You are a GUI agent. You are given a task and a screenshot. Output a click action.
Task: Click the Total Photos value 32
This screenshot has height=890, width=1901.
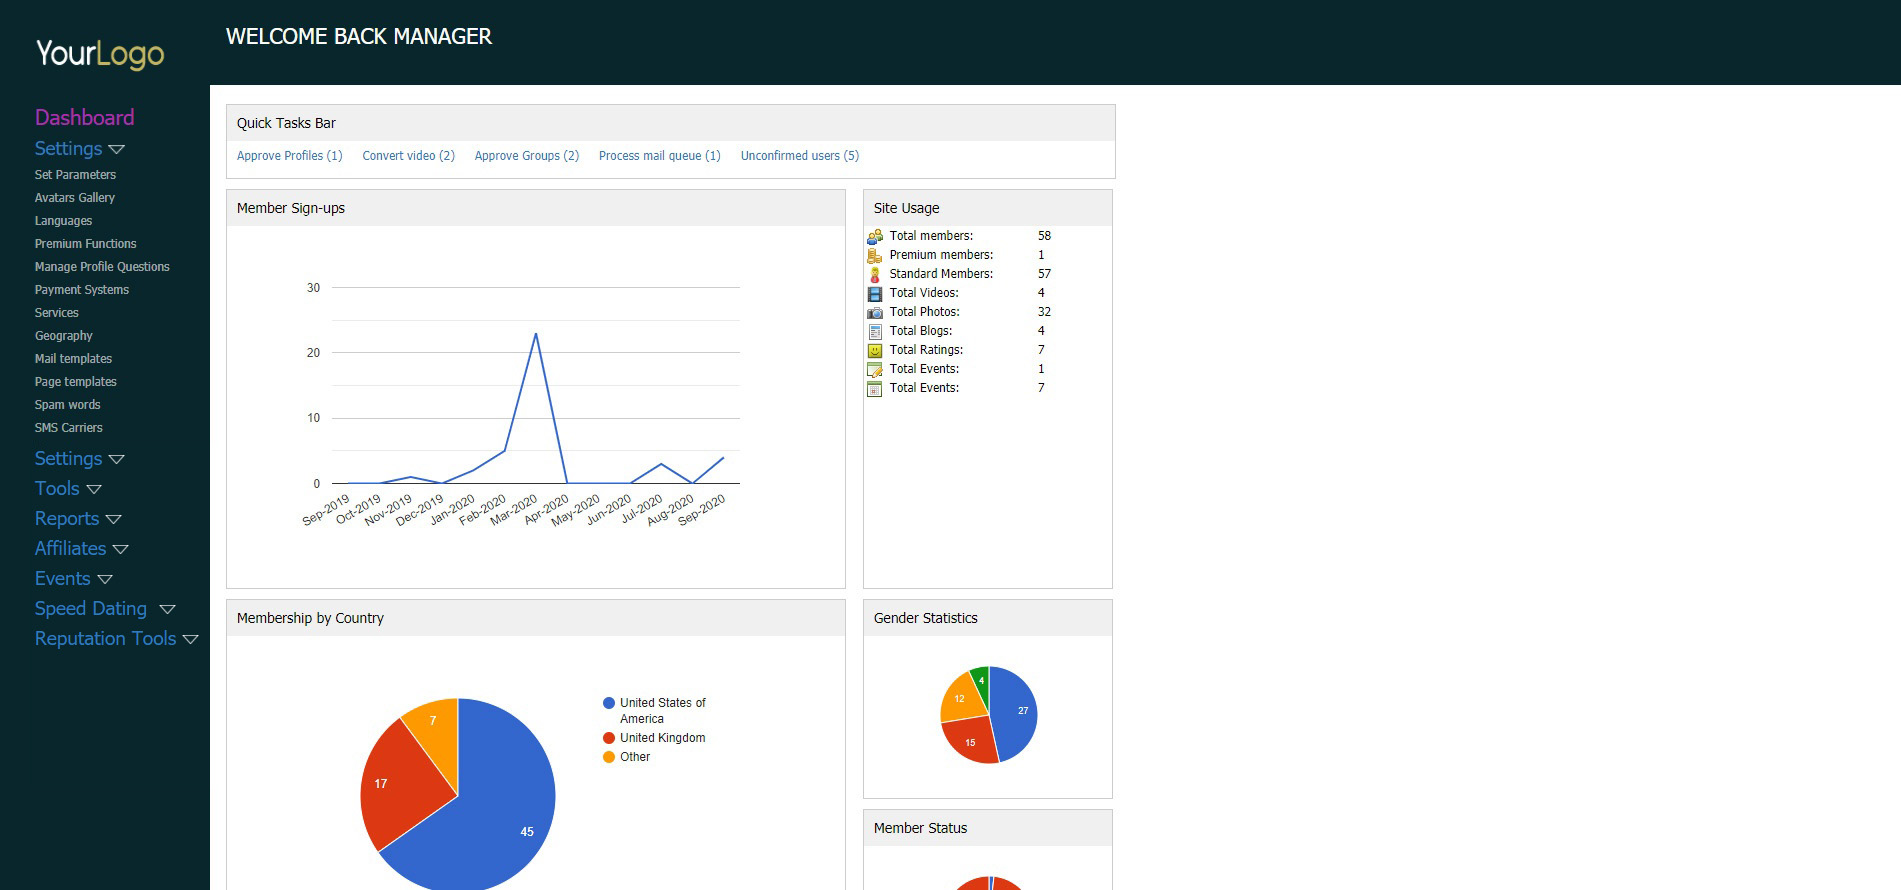coord(1044,312)
